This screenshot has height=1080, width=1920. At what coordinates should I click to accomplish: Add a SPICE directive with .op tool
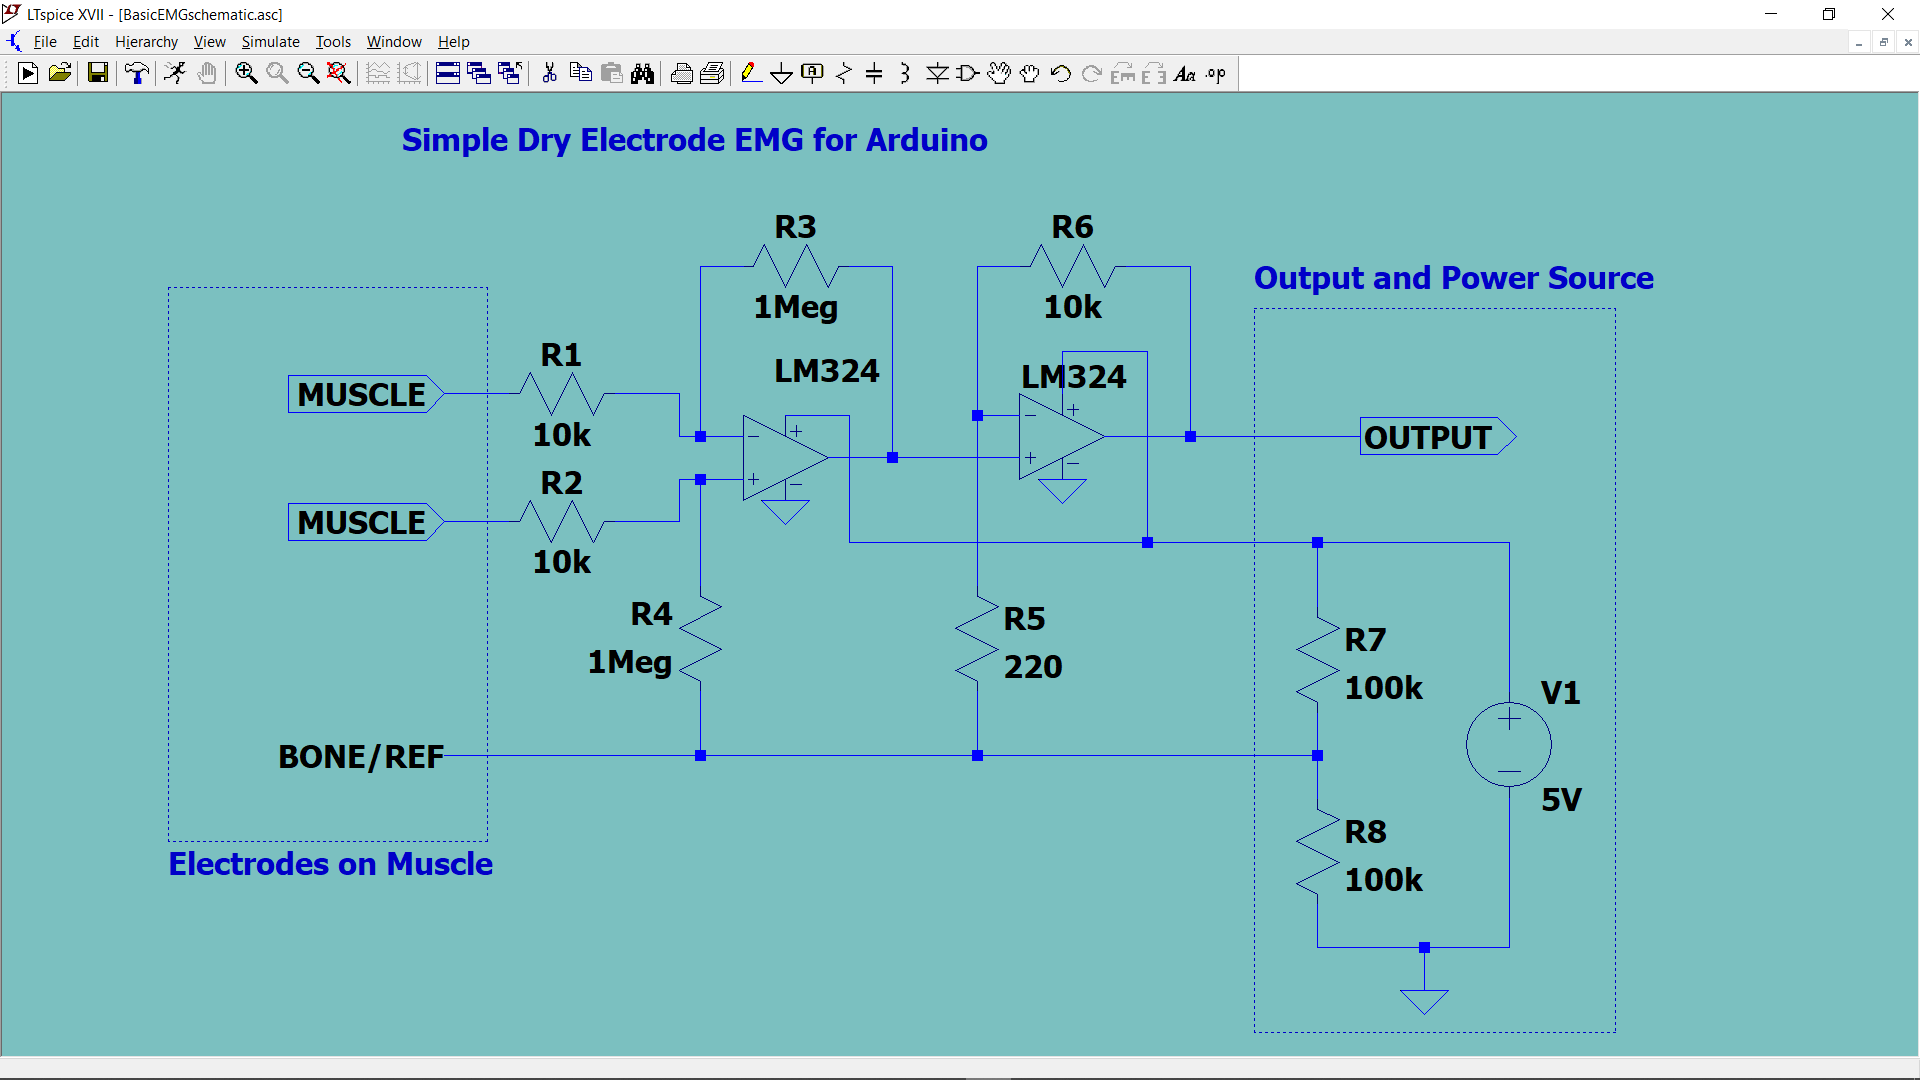pos(1214,73)
